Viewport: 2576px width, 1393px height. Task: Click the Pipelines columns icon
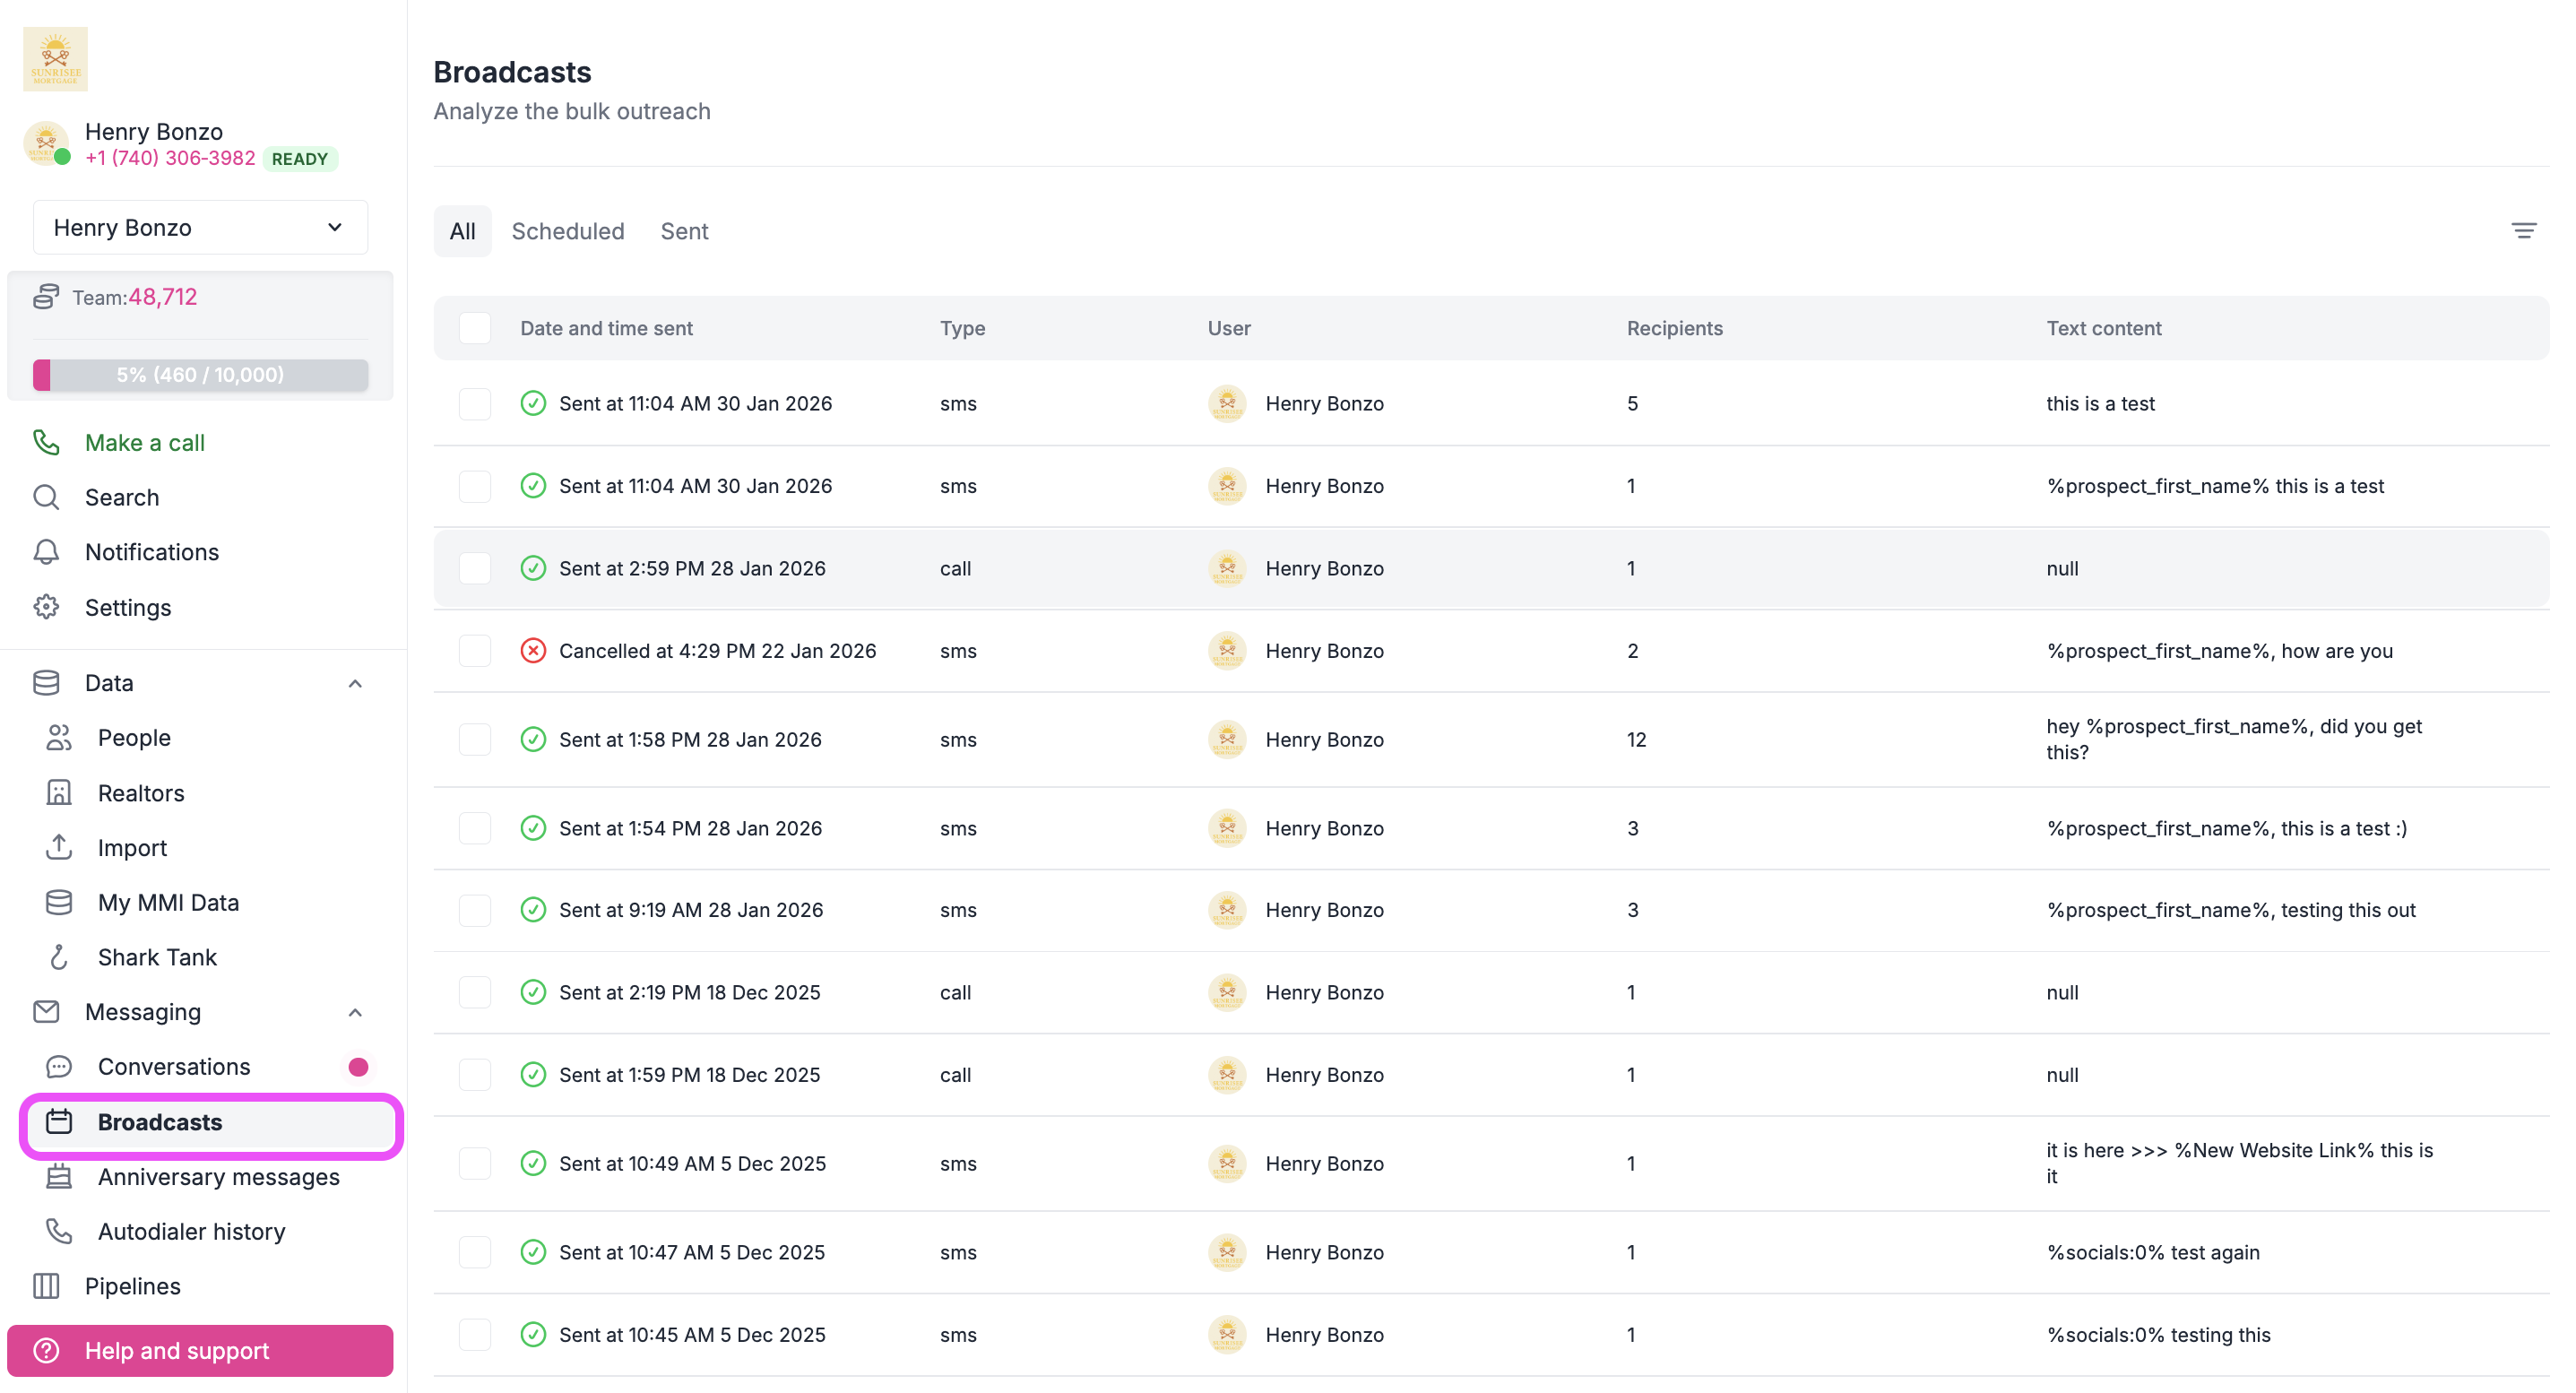point(46,1286)
